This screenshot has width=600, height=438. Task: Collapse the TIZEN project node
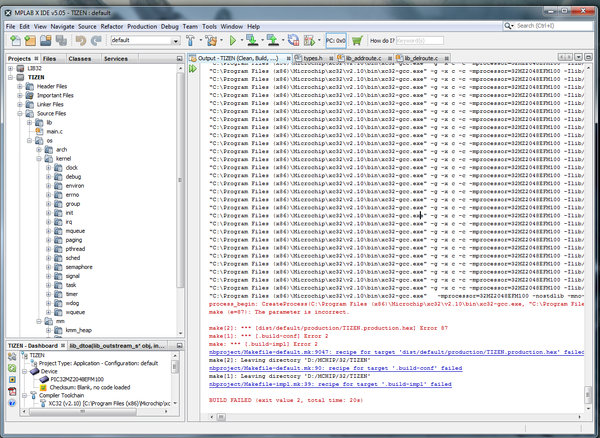click(10, 77)
